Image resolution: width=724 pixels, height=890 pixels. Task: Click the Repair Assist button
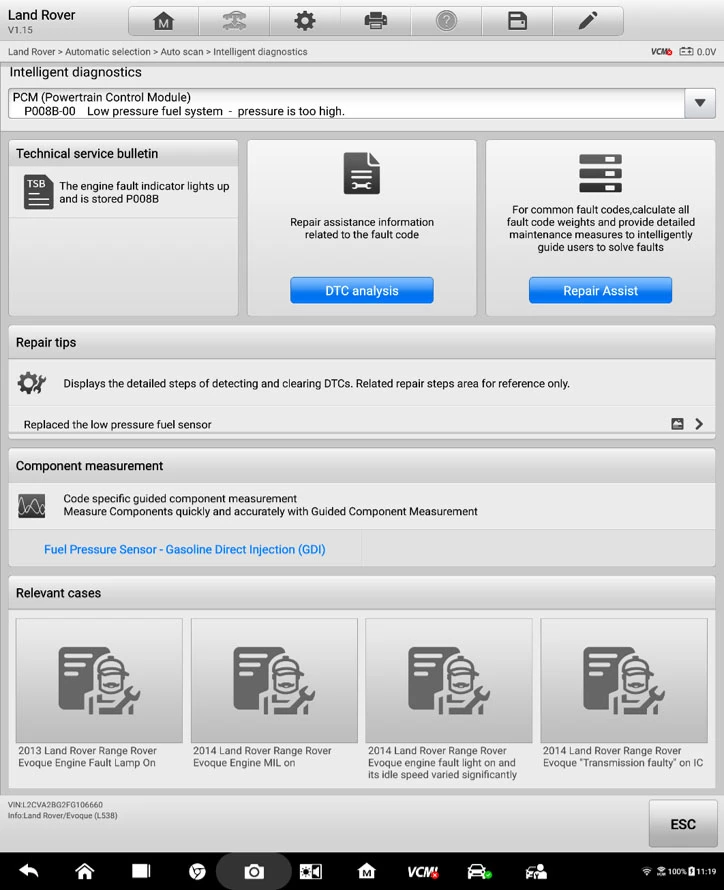600,291
